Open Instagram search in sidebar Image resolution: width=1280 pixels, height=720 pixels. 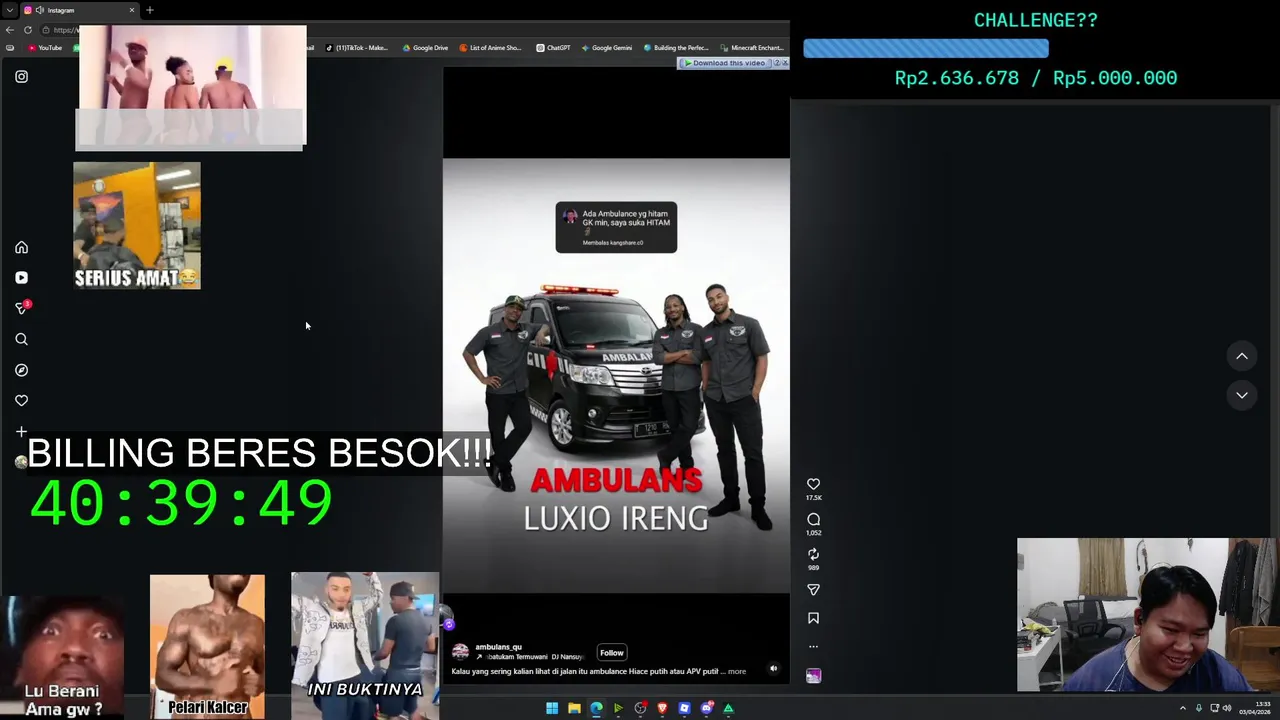pyautogui.click(x=21, y=339)
